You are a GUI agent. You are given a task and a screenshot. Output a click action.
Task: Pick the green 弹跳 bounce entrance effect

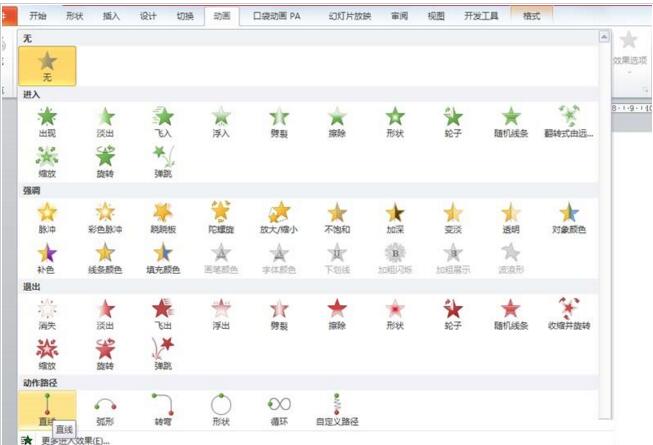point(163,162)
